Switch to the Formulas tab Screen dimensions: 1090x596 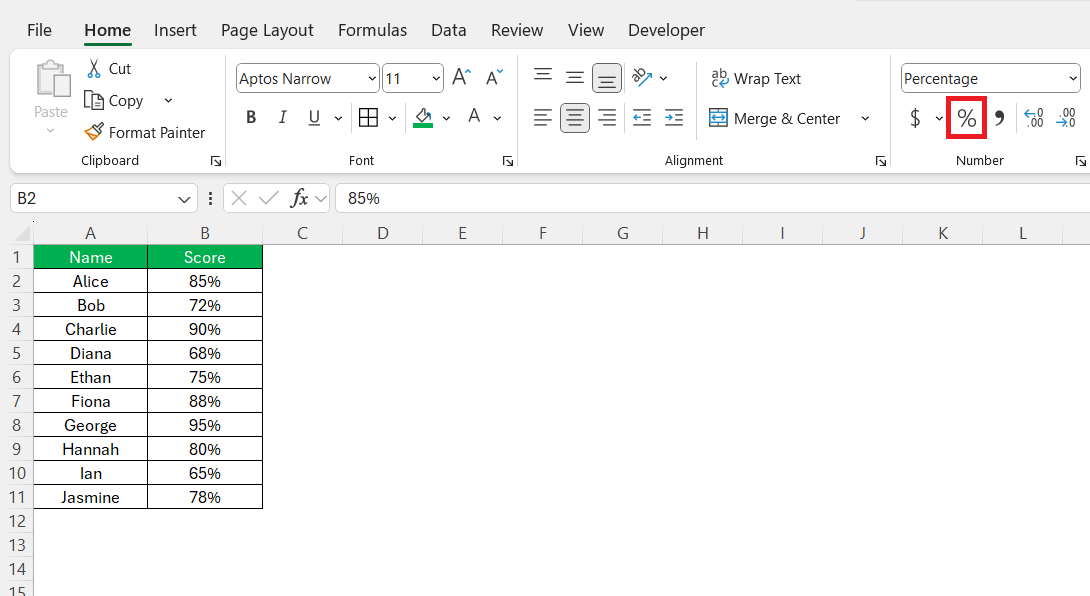click(373, 30)
